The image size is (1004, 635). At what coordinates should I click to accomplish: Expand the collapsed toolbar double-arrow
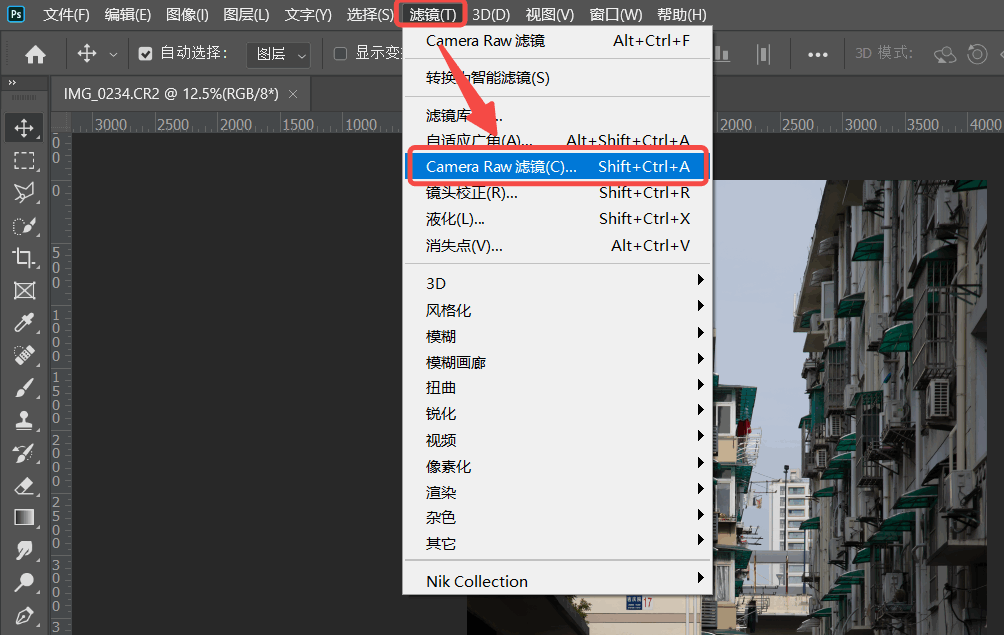[12, 82]
